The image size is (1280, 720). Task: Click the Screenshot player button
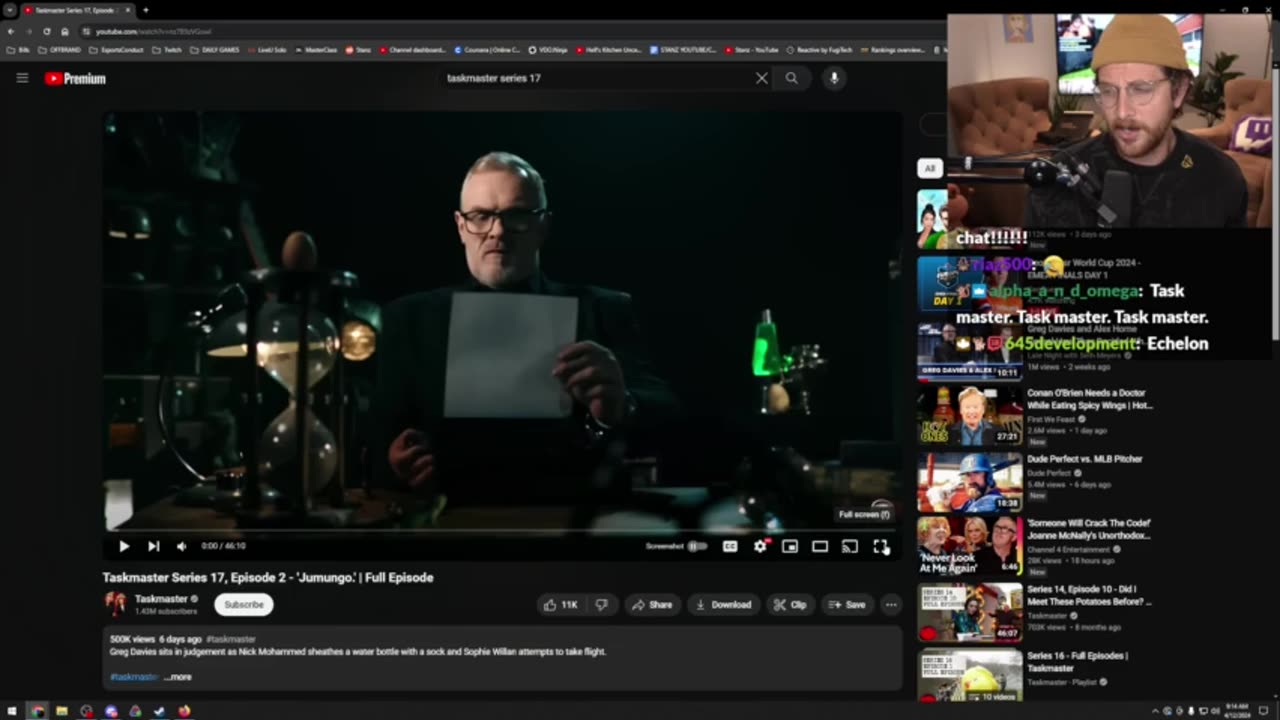click(664, 546)
